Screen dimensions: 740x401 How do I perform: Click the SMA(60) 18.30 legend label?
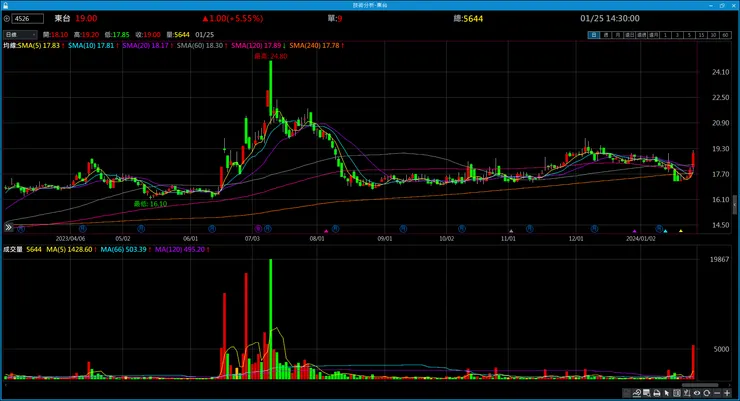tap(200, 45)
